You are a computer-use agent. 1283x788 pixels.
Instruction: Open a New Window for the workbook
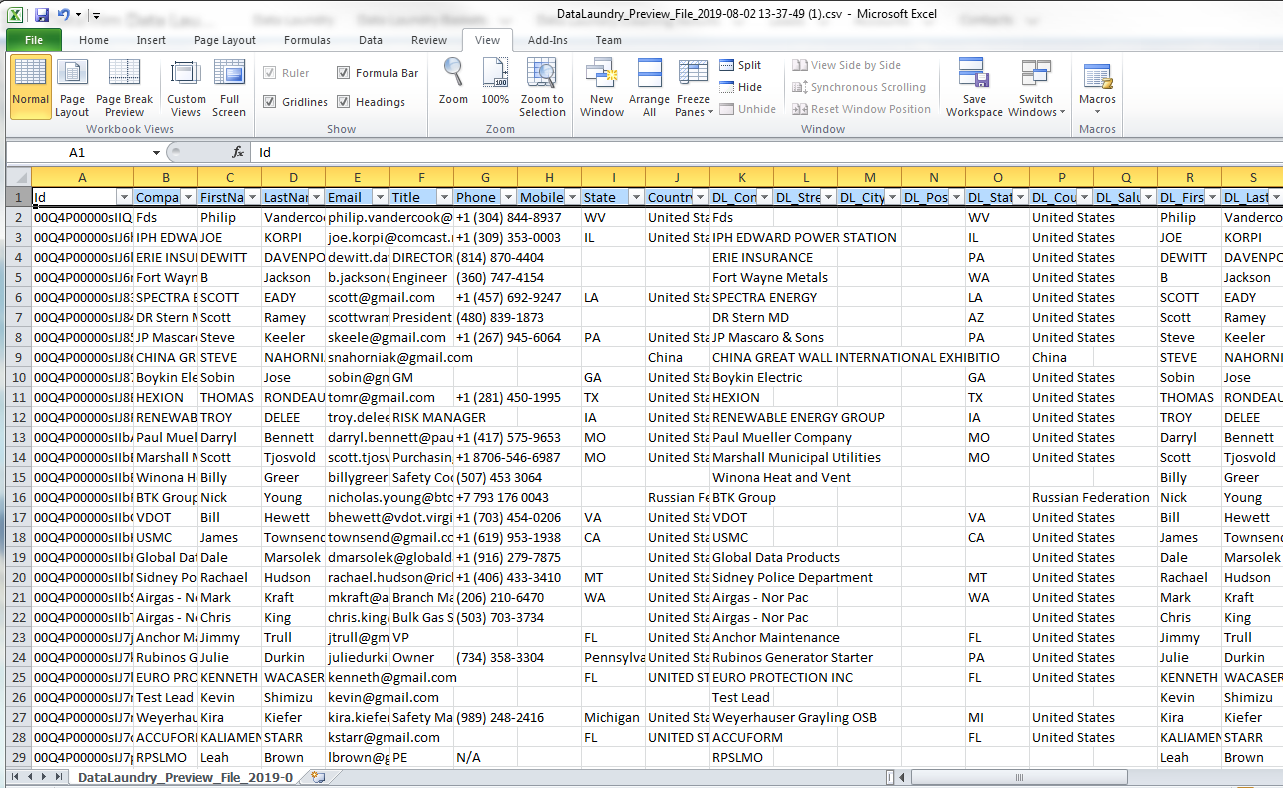pos(601,87)
